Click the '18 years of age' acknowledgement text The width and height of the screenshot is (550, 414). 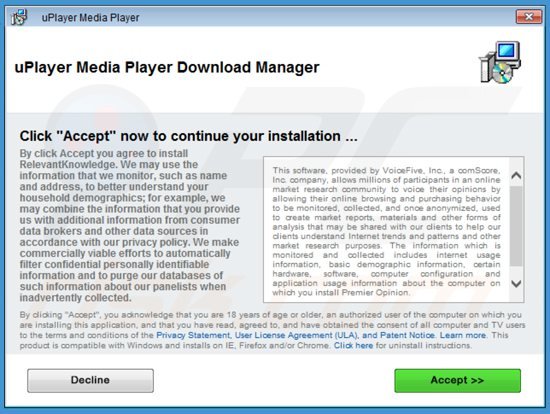point(272,330)
